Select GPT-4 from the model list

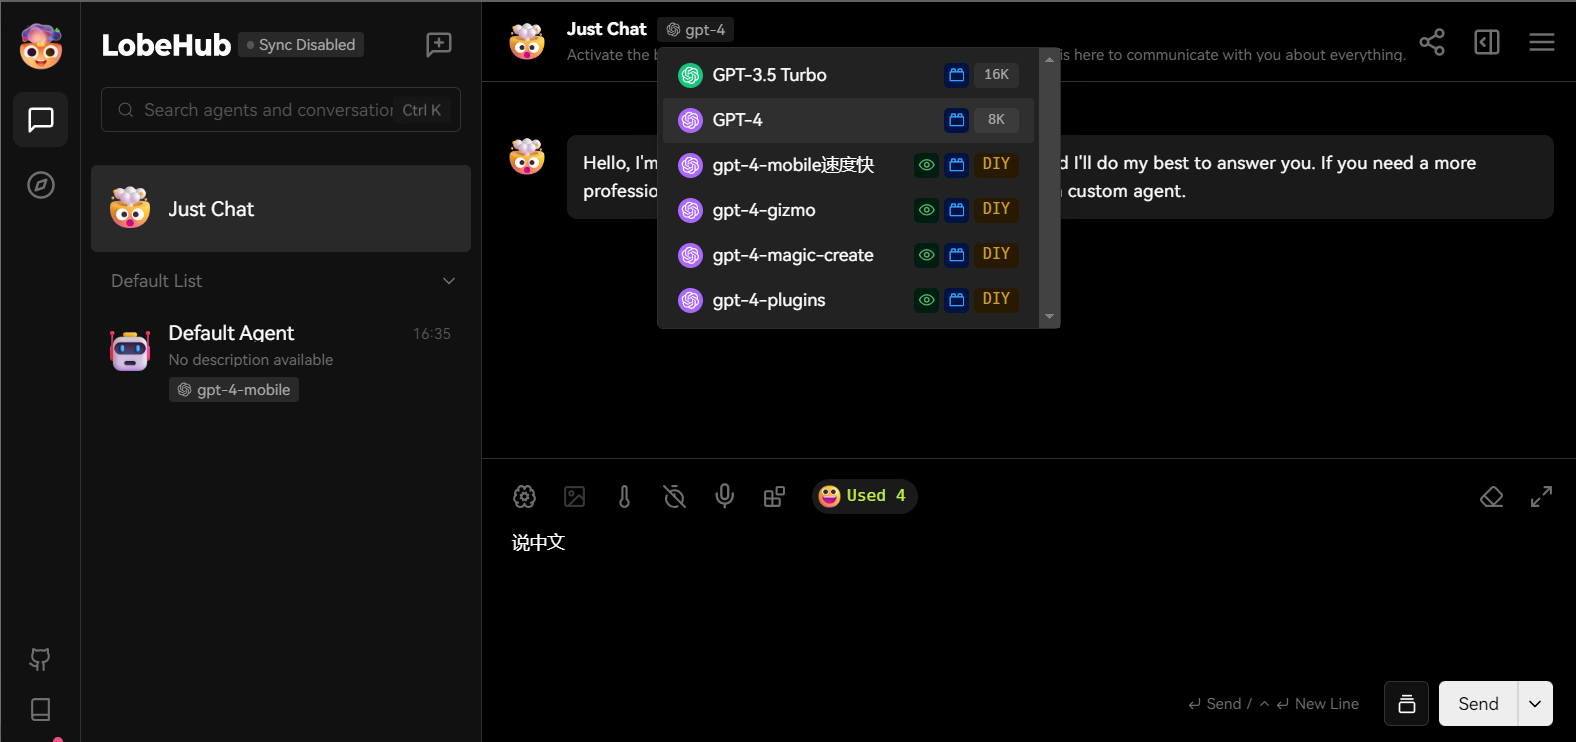tap(848, 120)
